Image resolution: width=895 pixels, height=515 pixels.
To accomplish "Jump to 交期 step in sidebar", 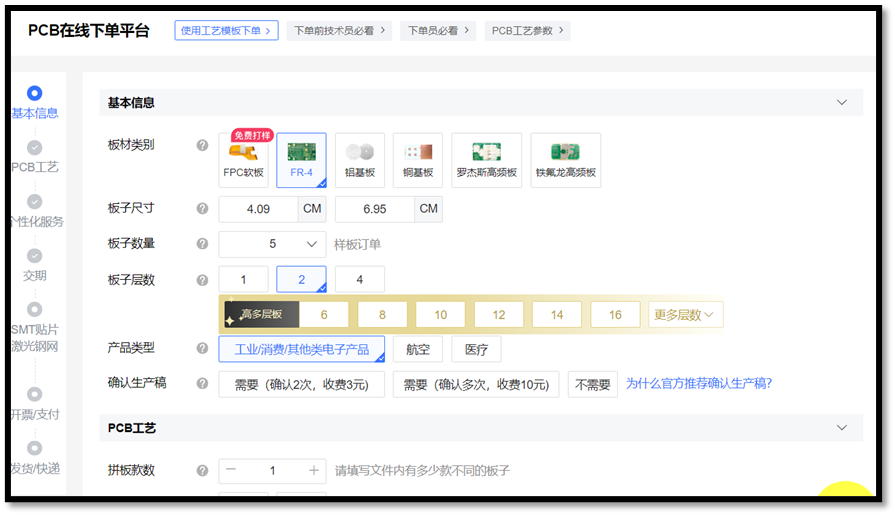I will coord(35,265).
